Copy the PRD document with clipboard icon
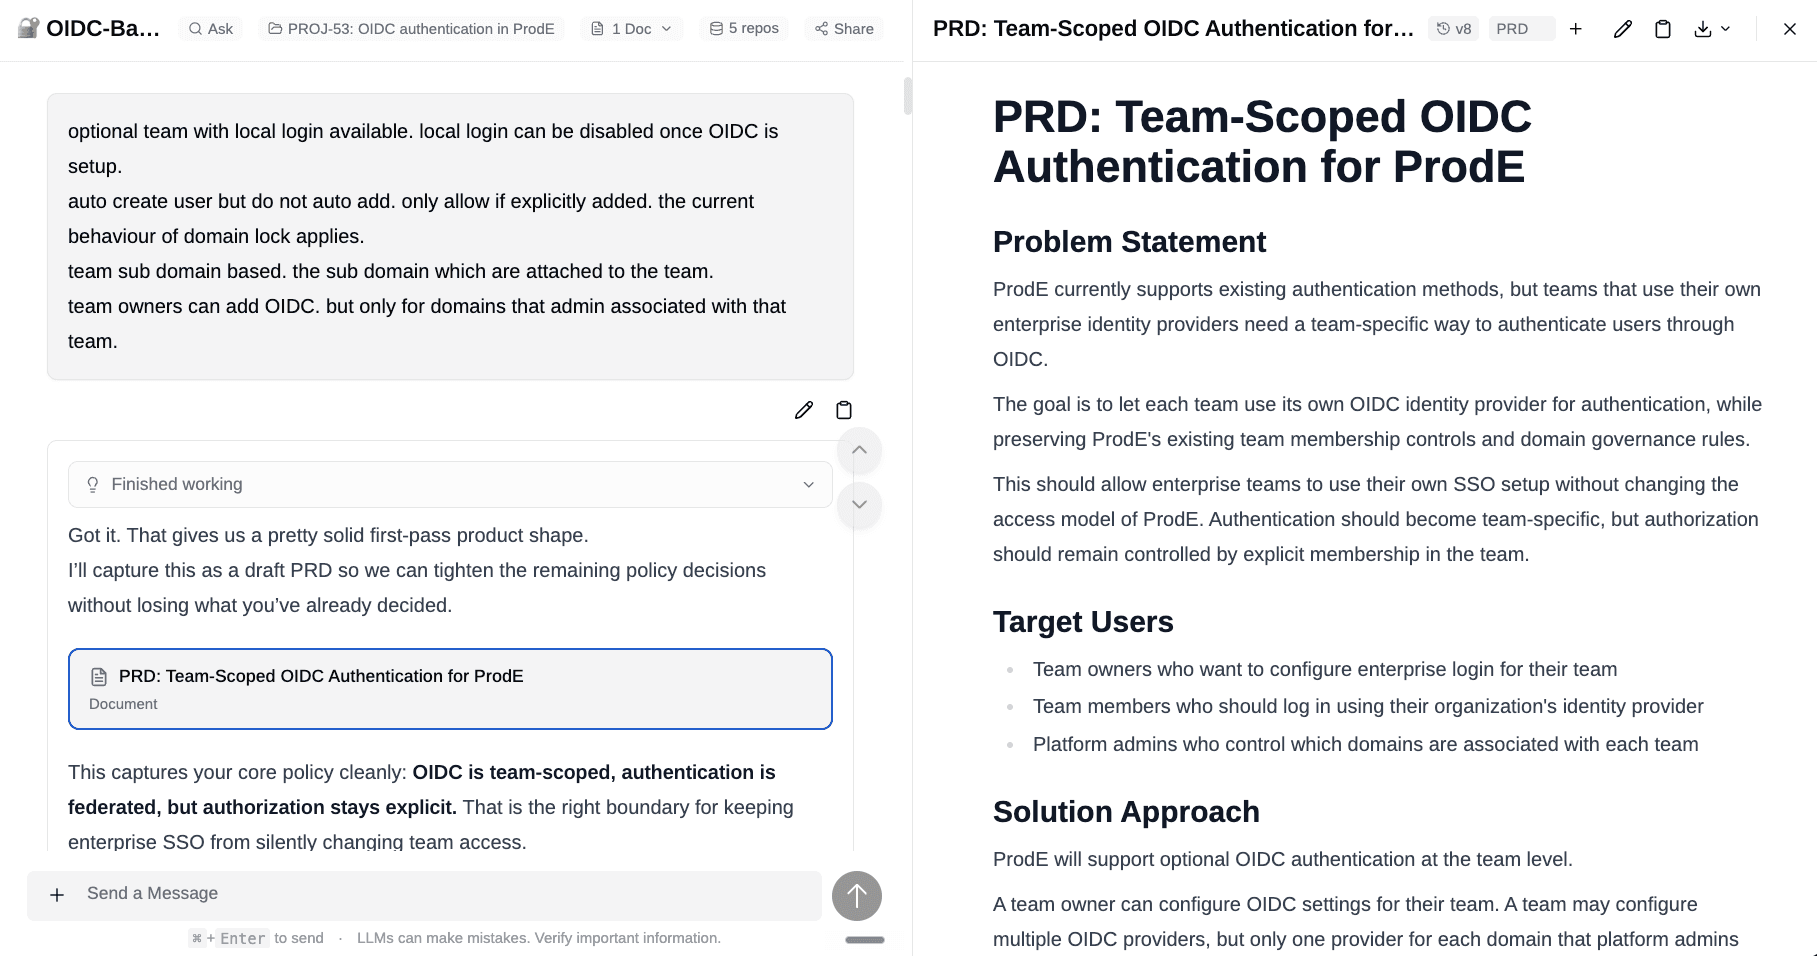The width and height of the screenshot is (1817, 956). click(1663, 29)
